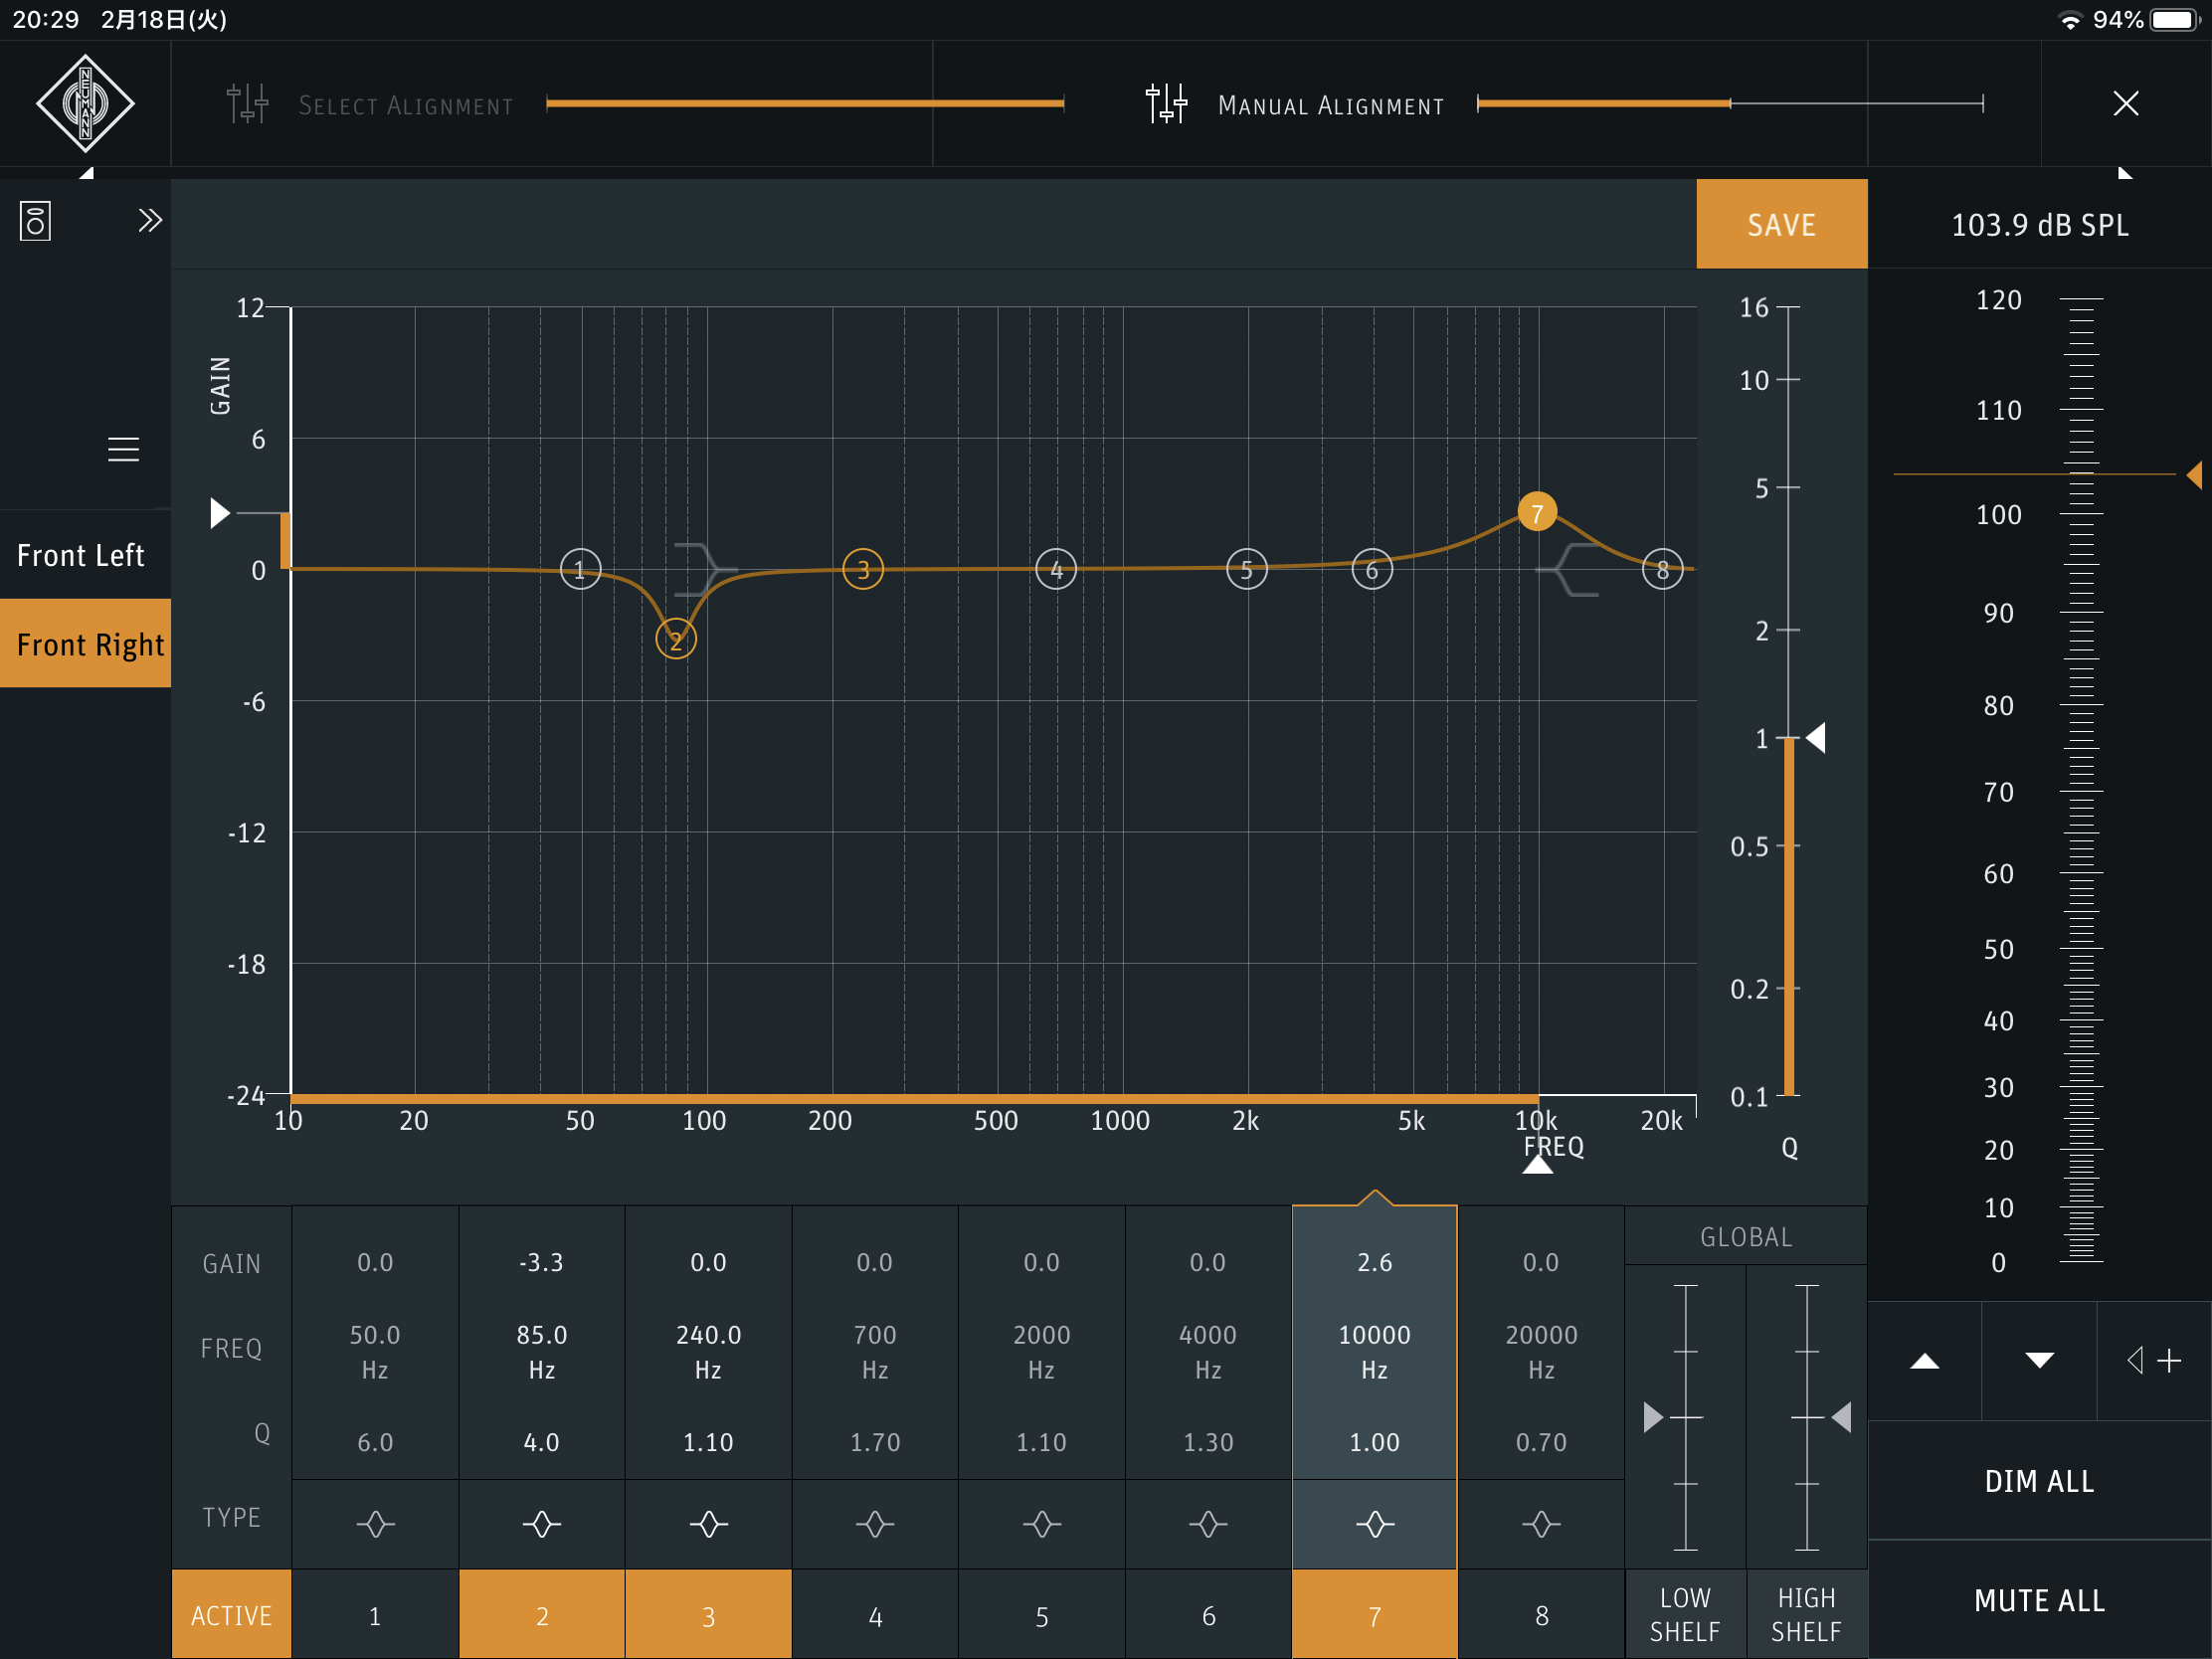2212x1659 pixels.
Task: Select EQ node 4 on the graph
Action: (1056, 570)
